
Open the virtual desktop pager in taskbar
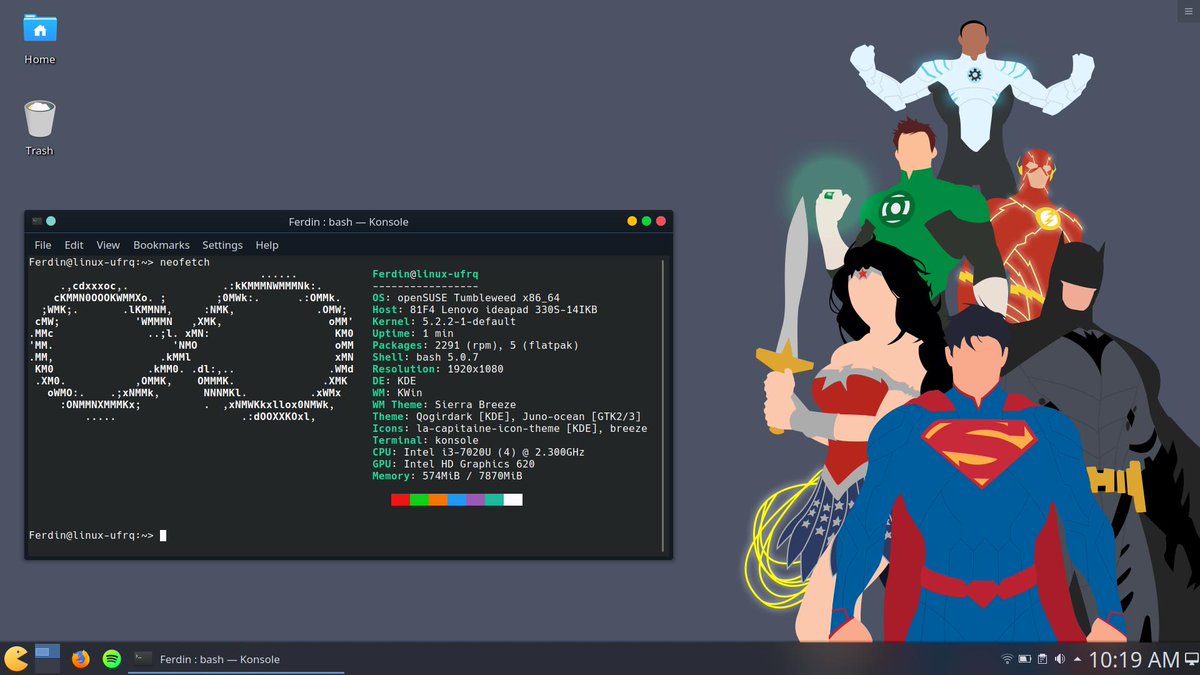(48, 657)
